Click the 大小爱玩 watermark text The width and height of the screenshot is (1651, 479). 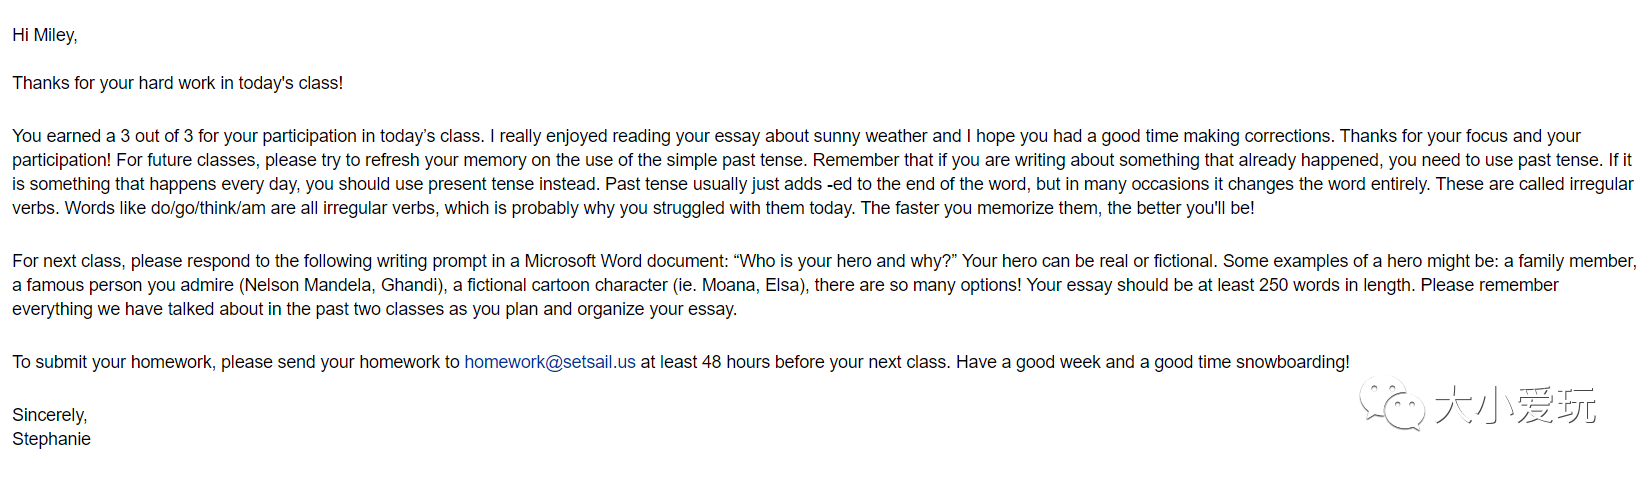click(x=1515, y=405)
